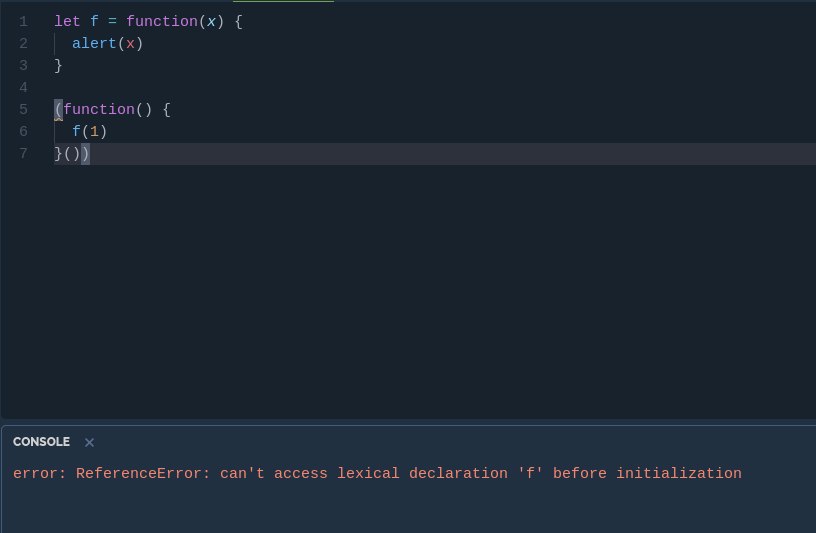Viewport: 816px width, 533px height.
Task: Click the closing brace on line 3
Action: [x=58, y=66]
